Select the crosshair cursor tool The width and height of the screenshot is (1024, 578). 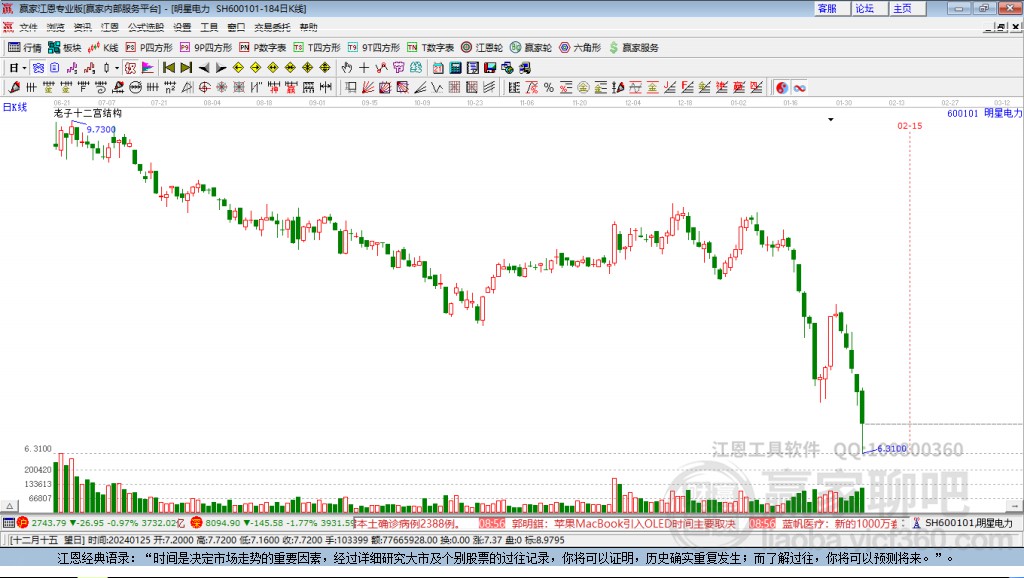tap(364, 68)
